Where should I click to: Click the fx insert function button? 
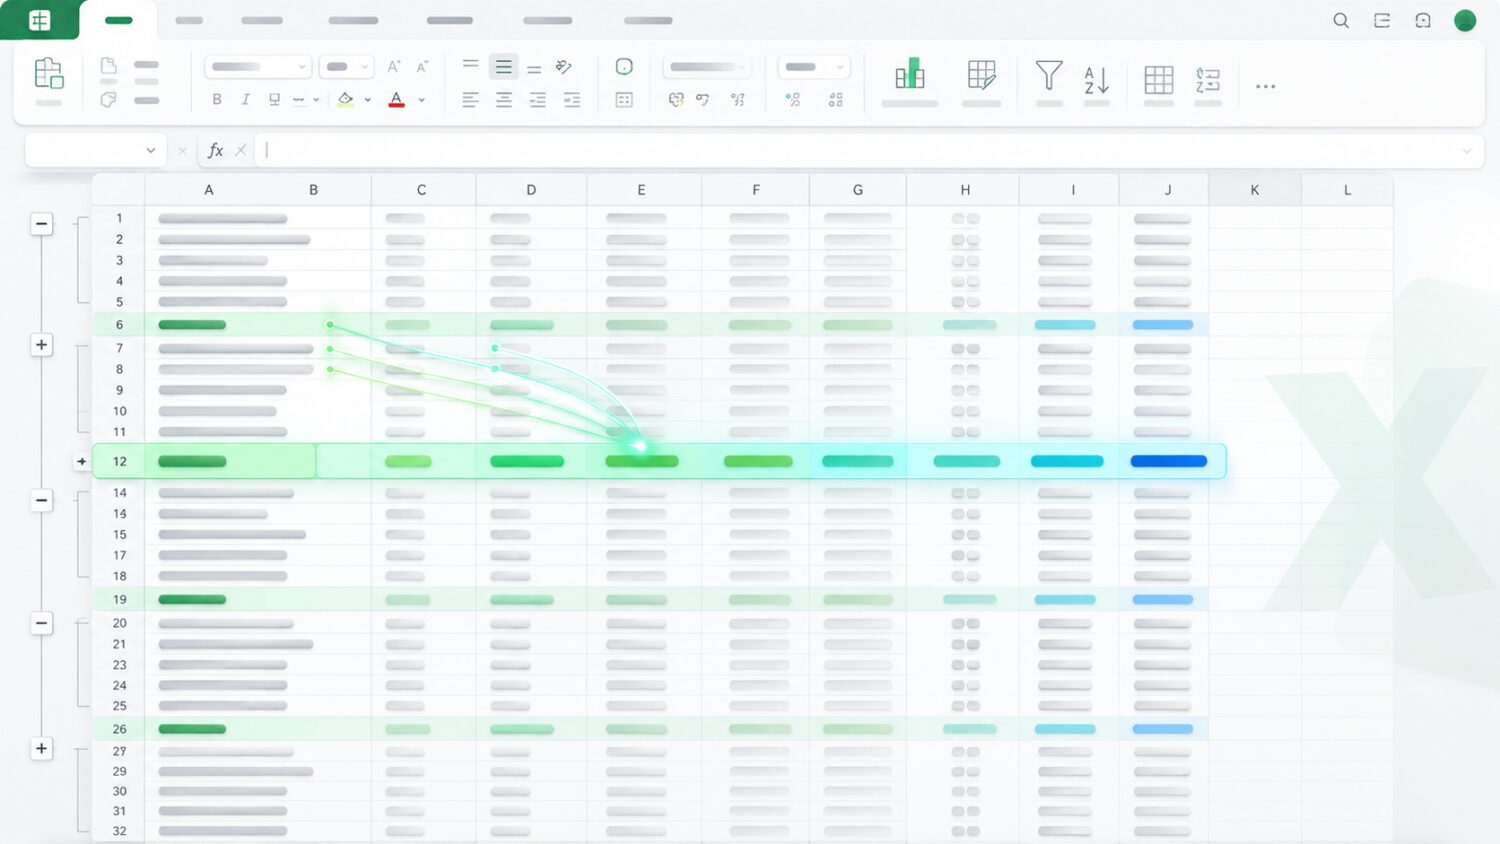coord(215,150)
